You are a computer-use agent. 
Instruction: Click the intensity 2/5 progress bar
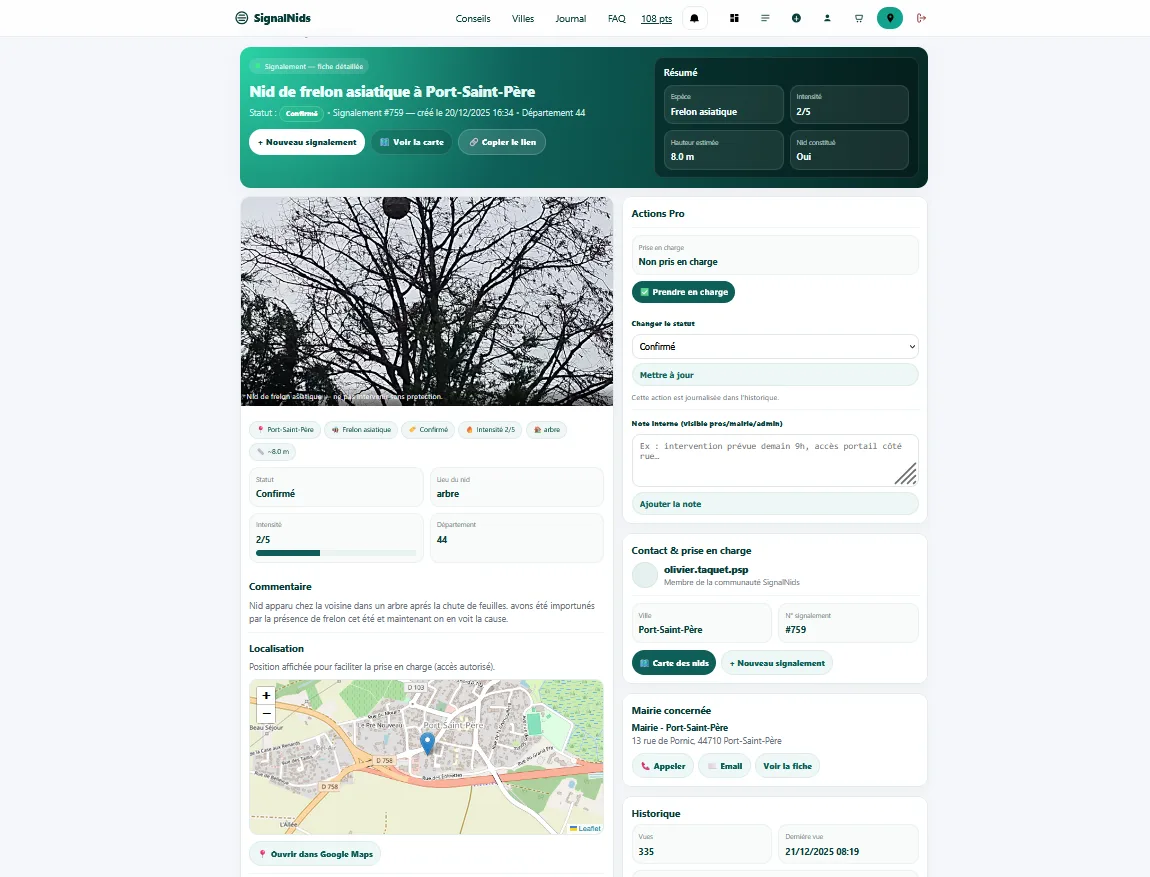click(x=336, y=552)
